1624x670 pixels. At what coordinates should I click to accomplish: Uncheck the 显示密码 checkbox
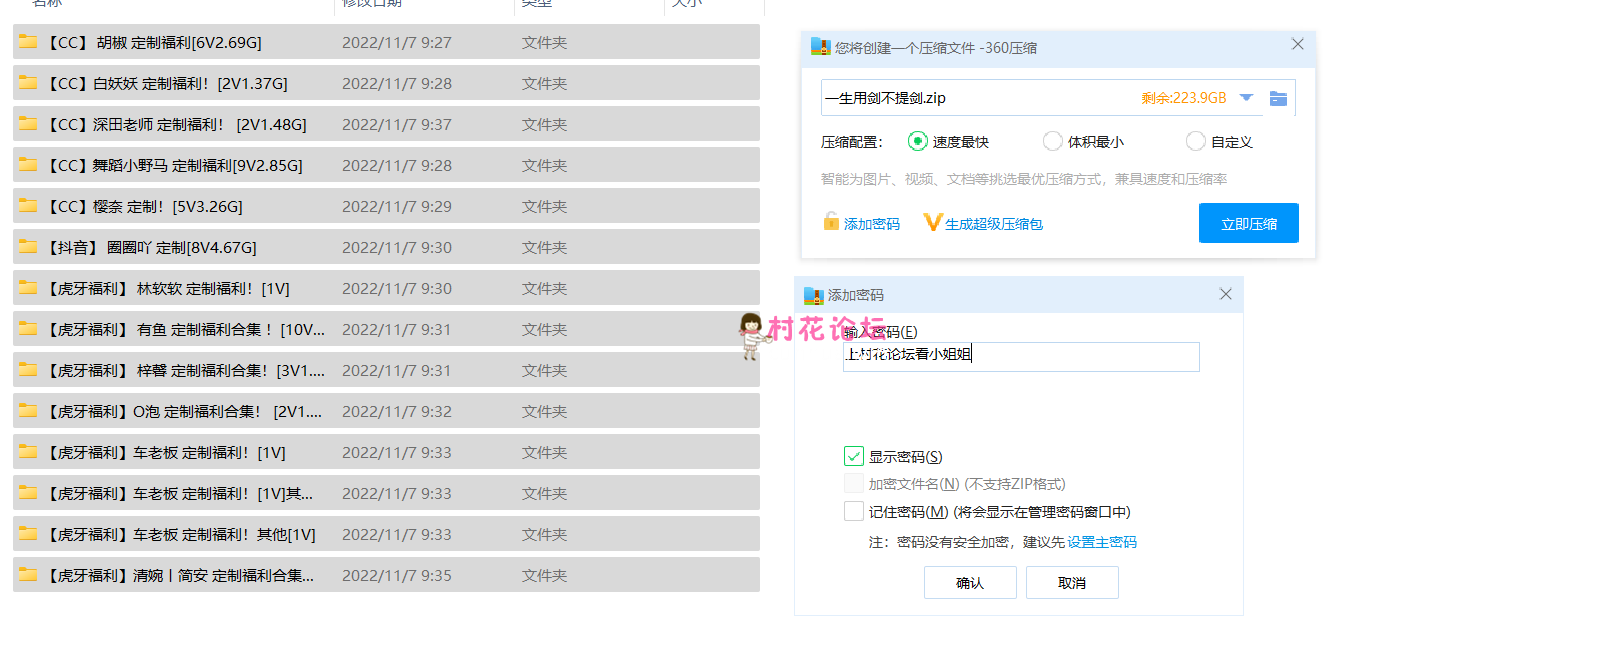853,456
